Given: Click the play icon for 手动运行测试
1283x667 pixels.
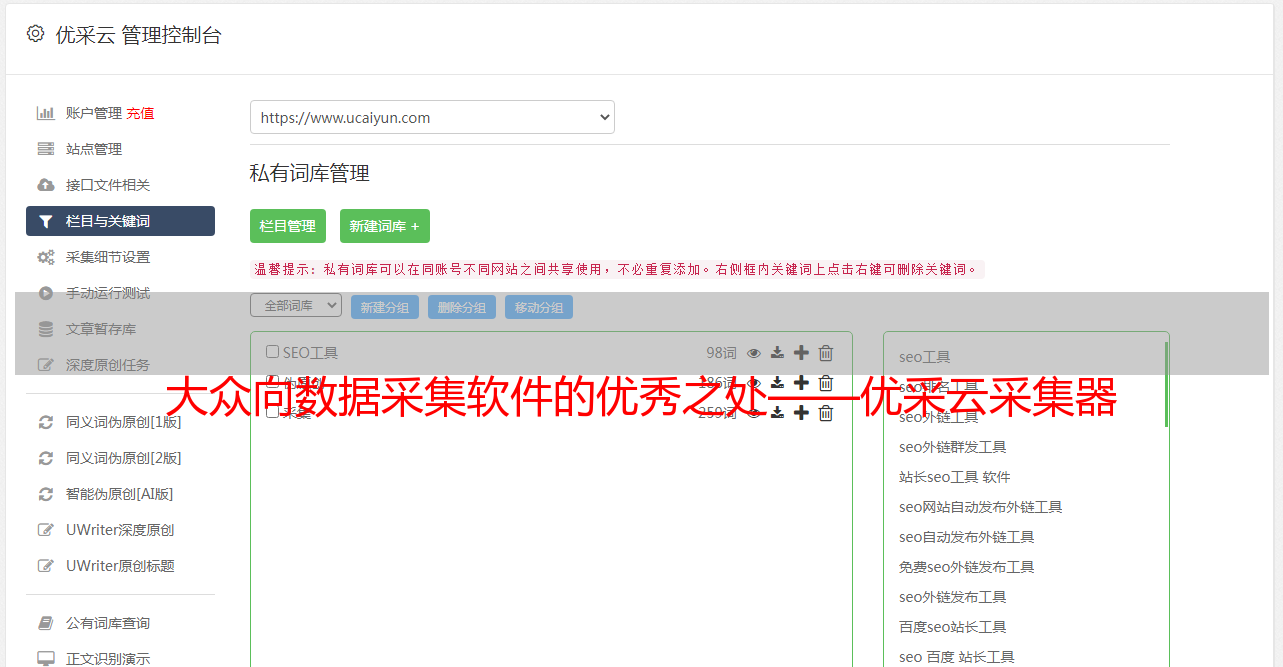Looking at the screenshot, I should [x=45, y=293].
